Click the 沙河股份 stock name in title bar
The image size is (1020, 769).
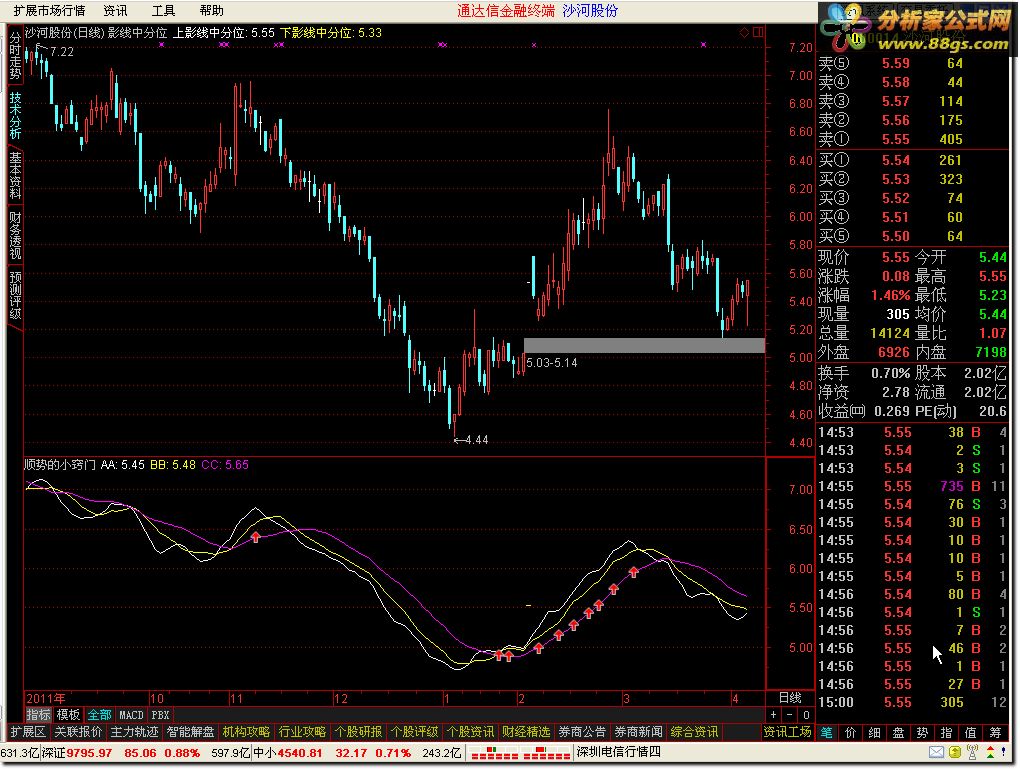[590, 10]
